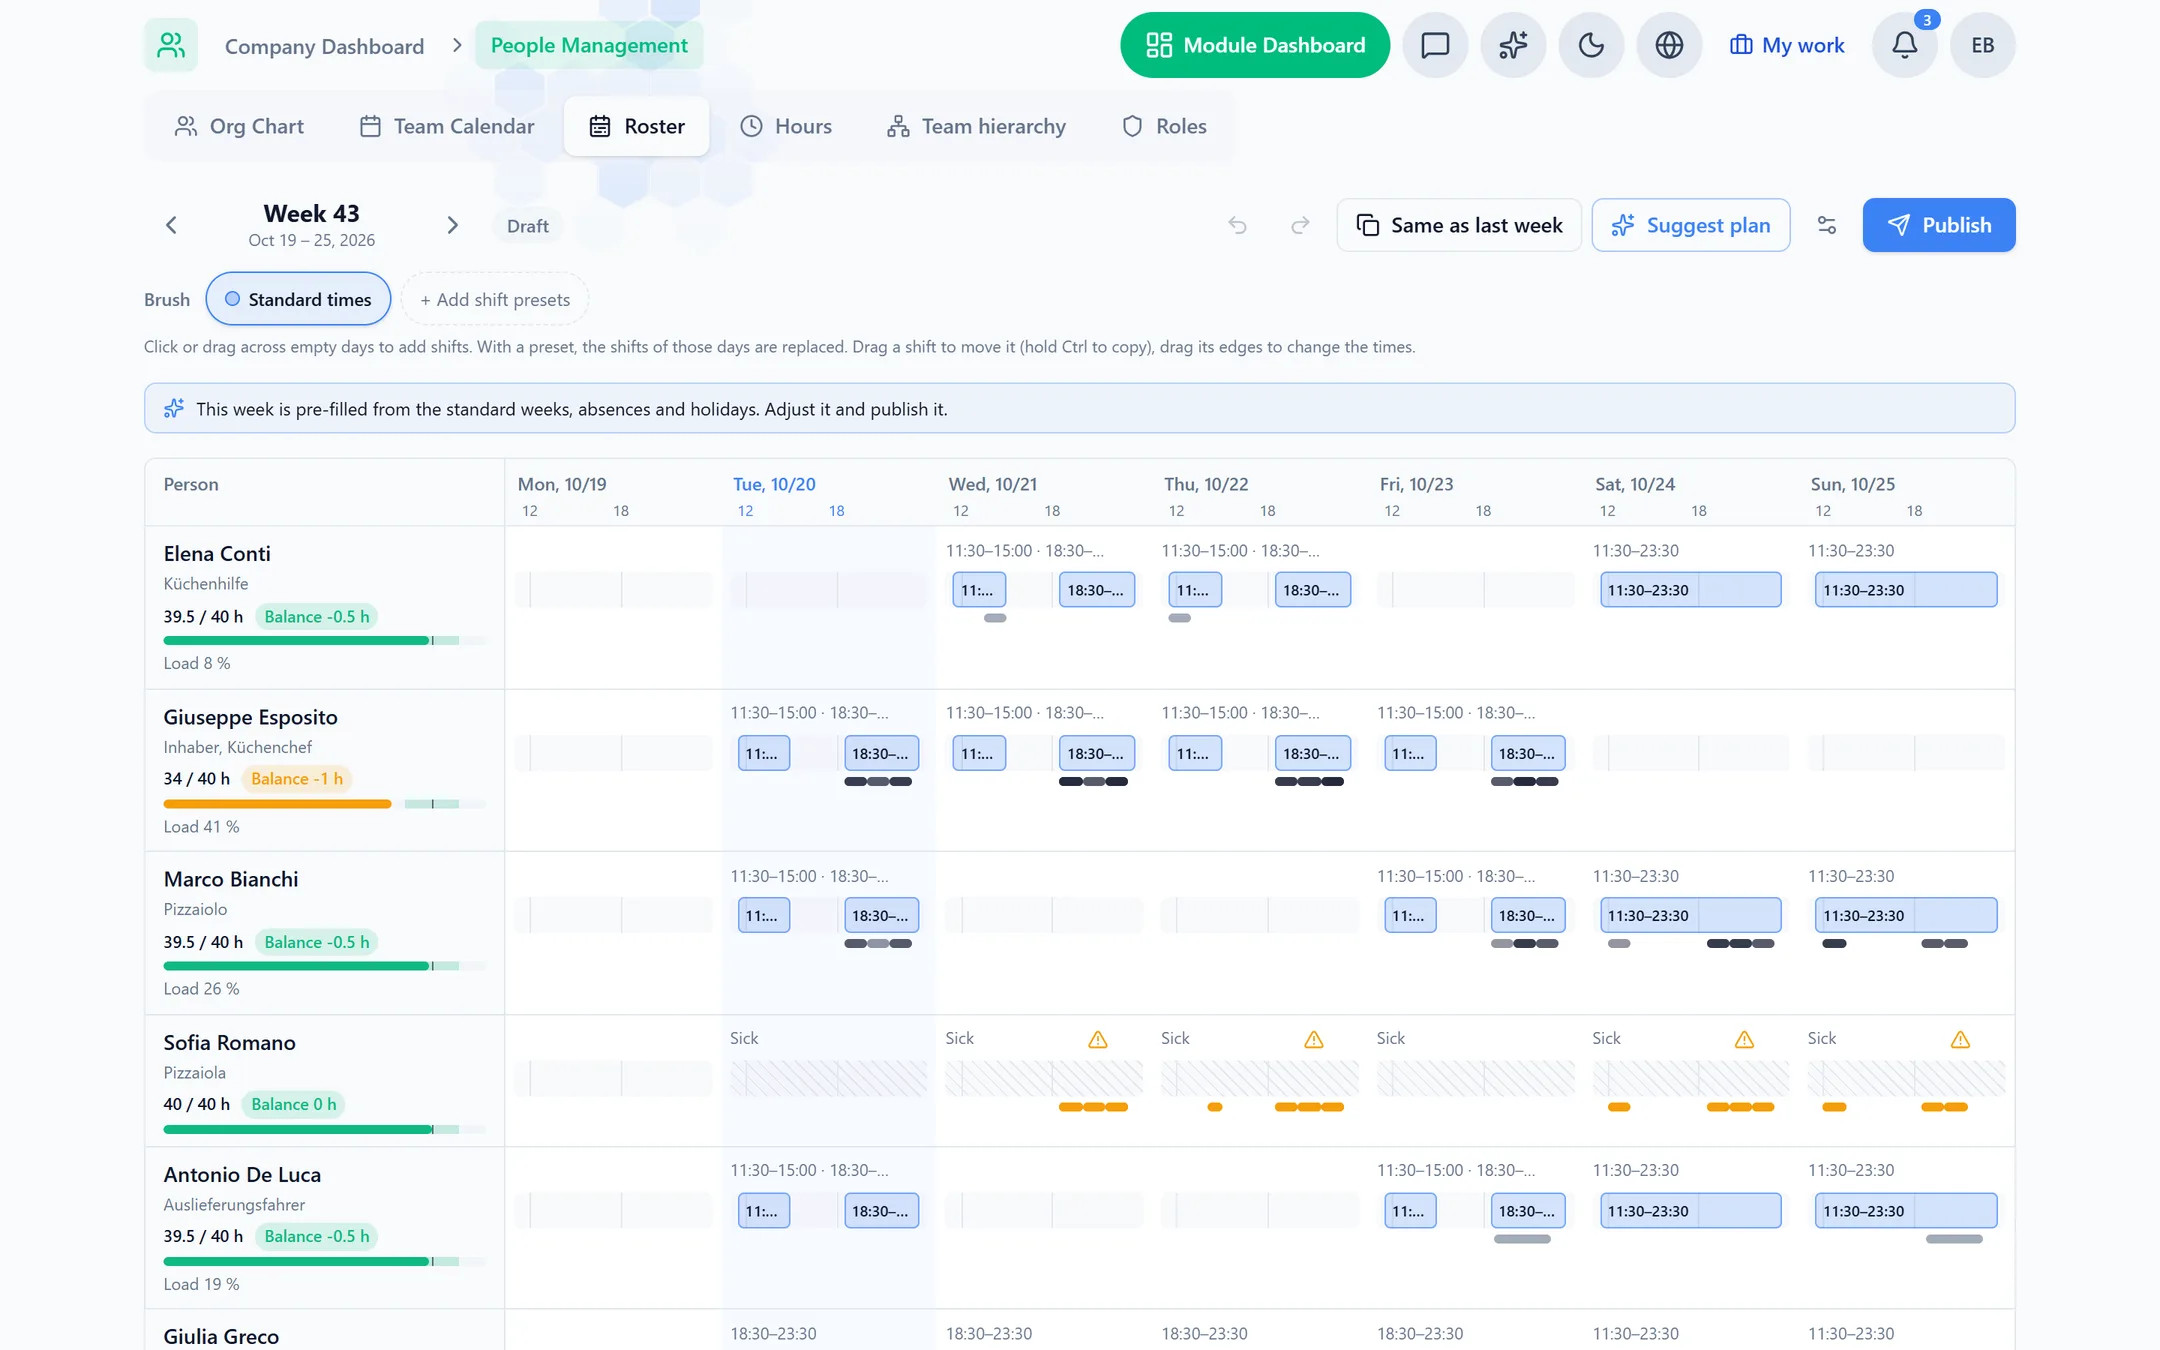Click Tue, 10/20 column header
Image resolution: width=2160 pixels, height=1350 pixels.
coord(774,484)
